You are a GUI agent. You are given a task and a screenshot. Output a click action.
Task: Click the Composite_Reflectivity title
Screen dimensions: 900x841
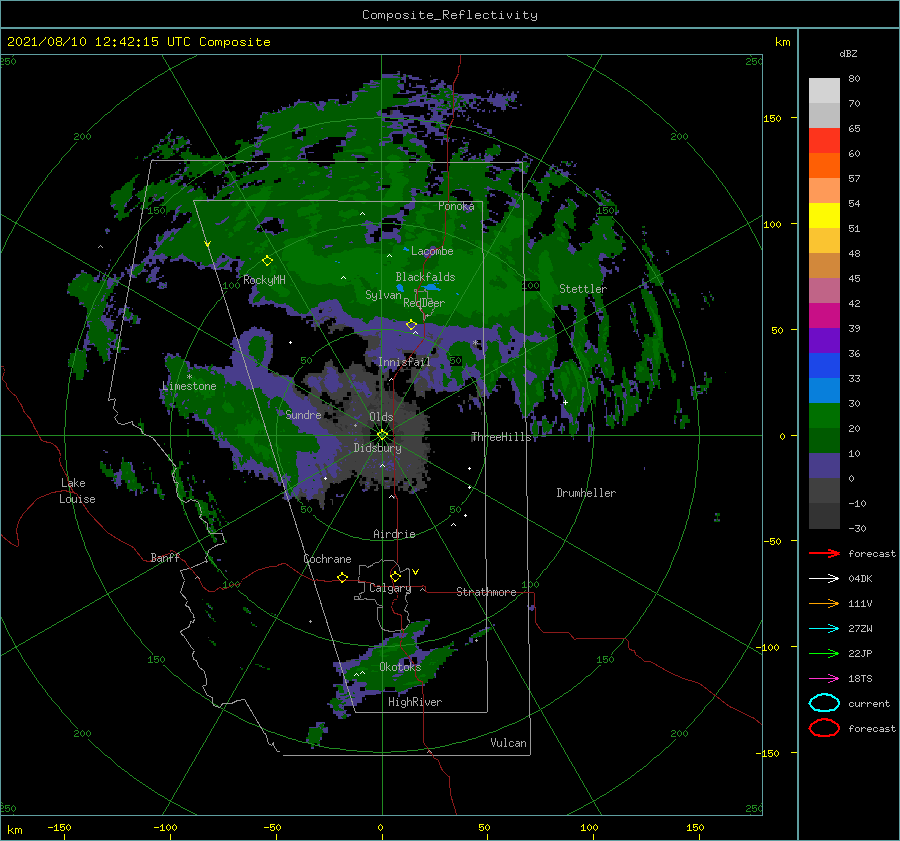click(x=450, y=15)
